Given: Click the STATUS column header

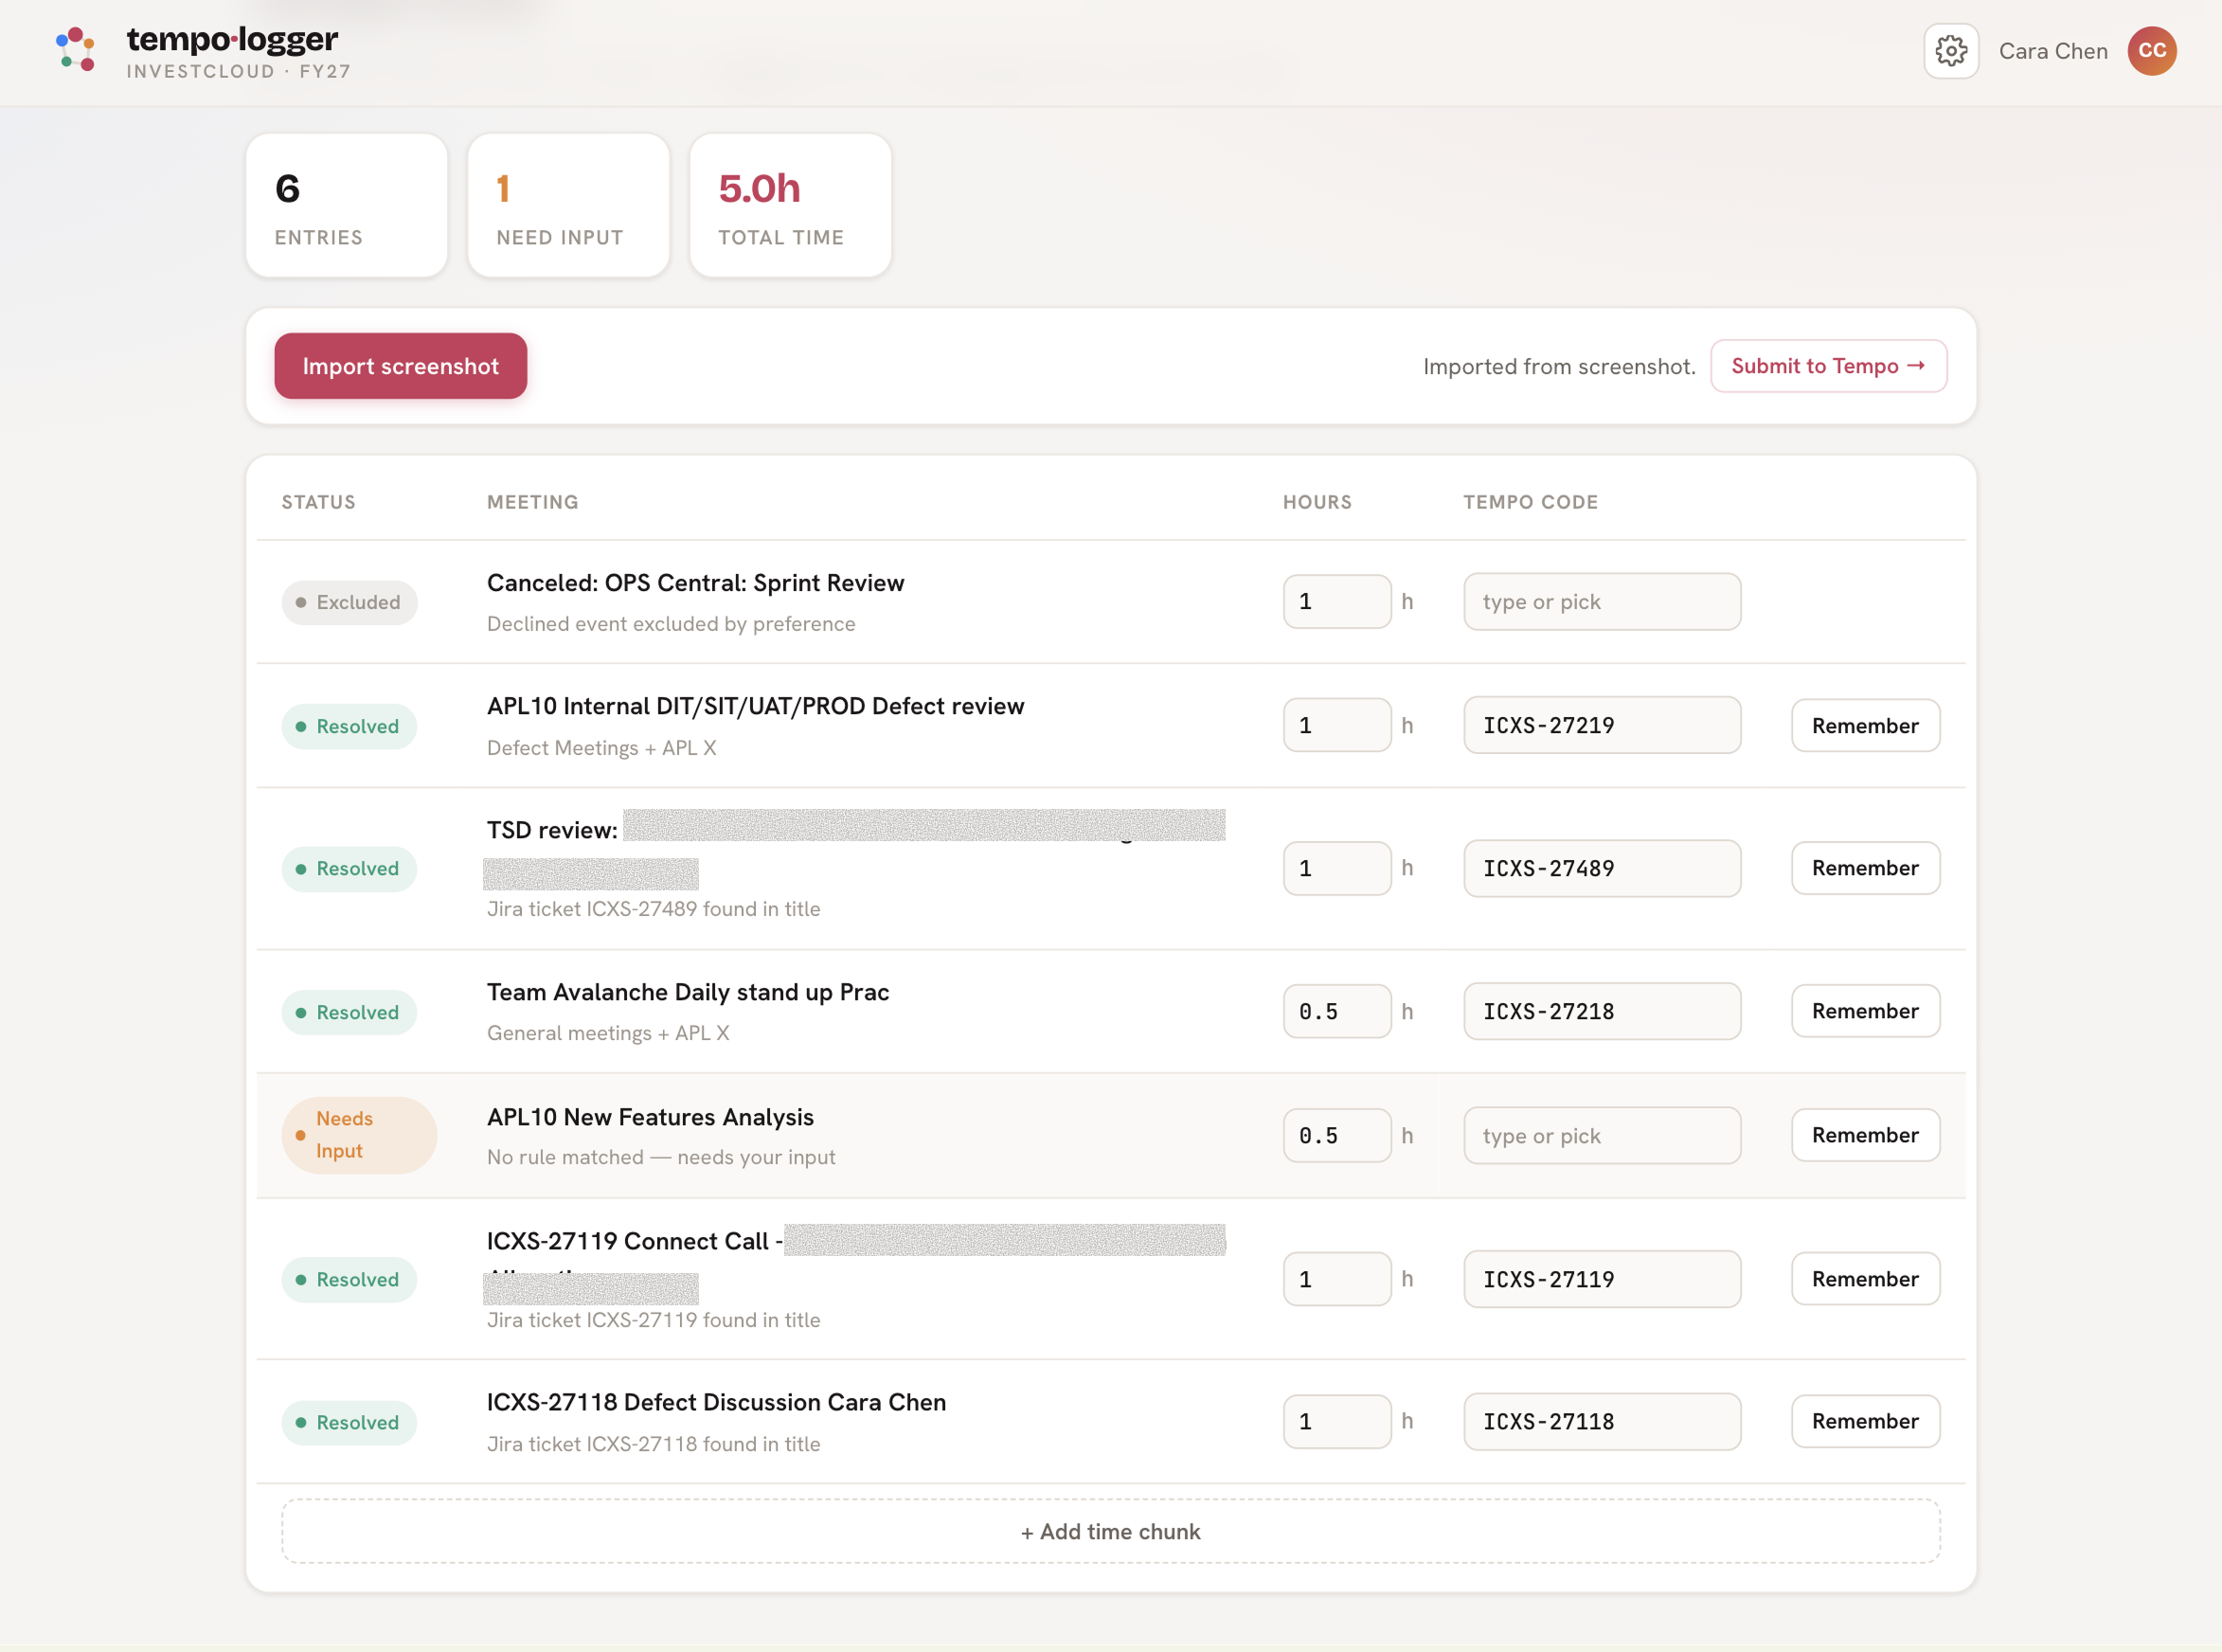Looking at the screenshot, I should pos(318,502).
